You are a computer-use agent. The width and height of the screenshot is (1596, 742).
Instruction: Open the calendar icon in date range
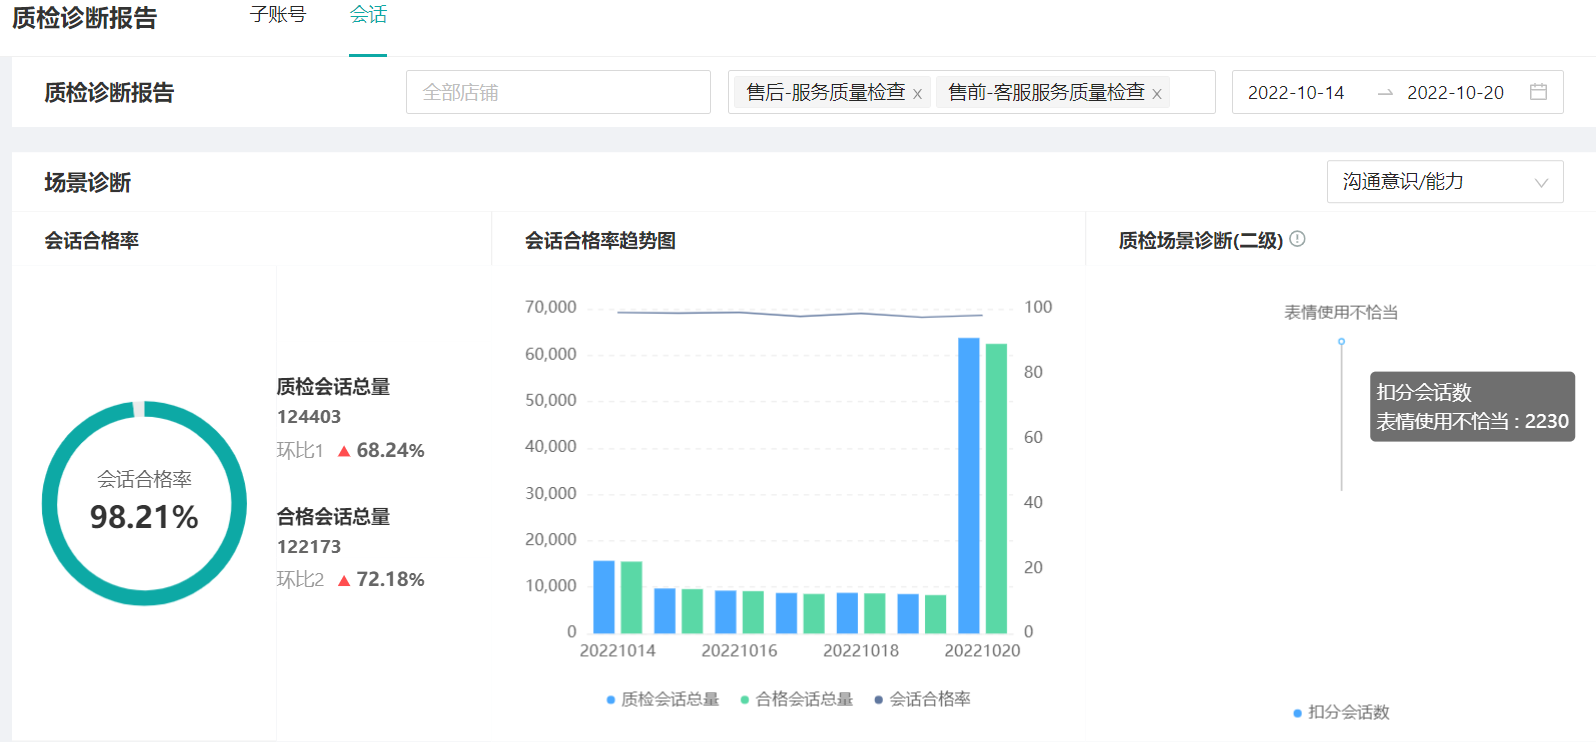tap(1538, 92)
